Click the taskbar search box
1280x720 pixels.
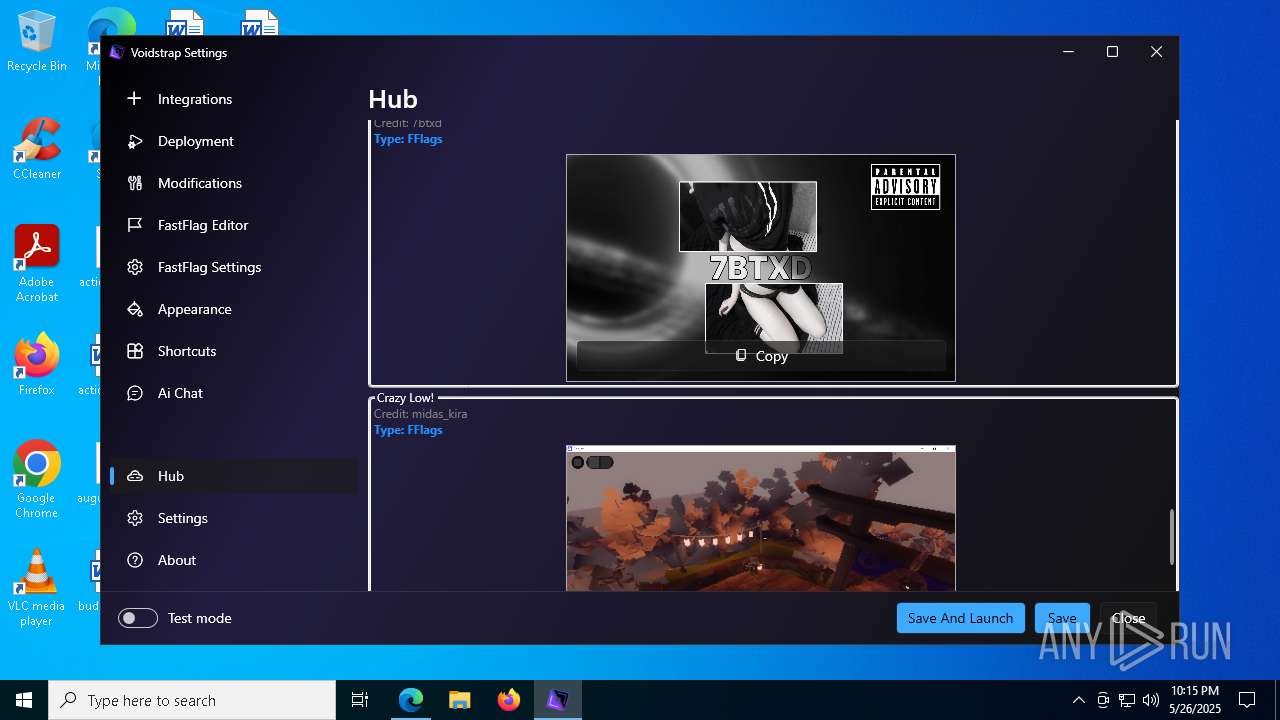coord(192,700)
